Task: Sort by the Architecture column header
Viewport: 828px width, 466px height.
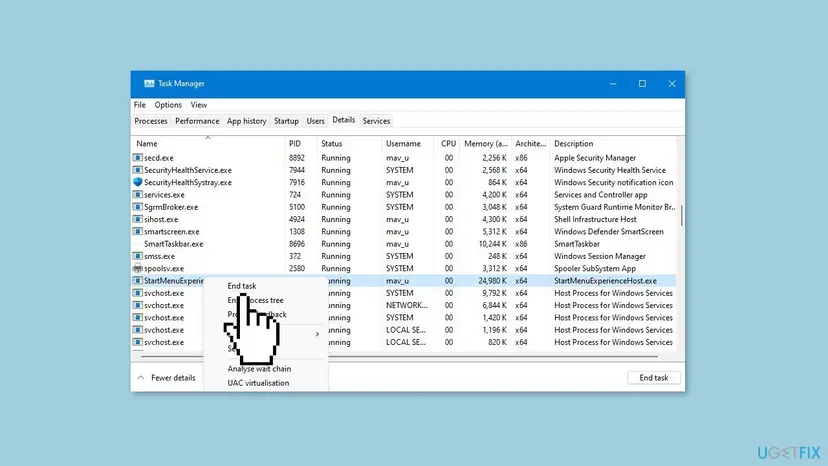Action: [x=531, y=144]
